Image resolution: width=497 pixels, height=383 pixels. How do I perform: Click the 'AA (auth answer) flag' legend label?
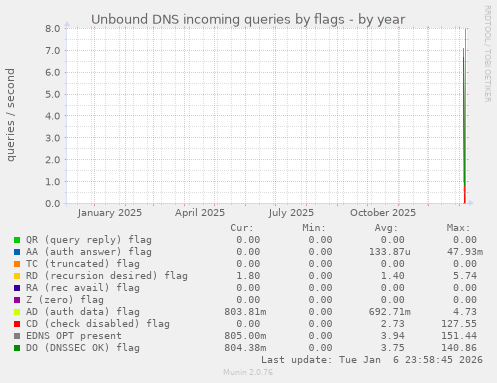[89, 252]
